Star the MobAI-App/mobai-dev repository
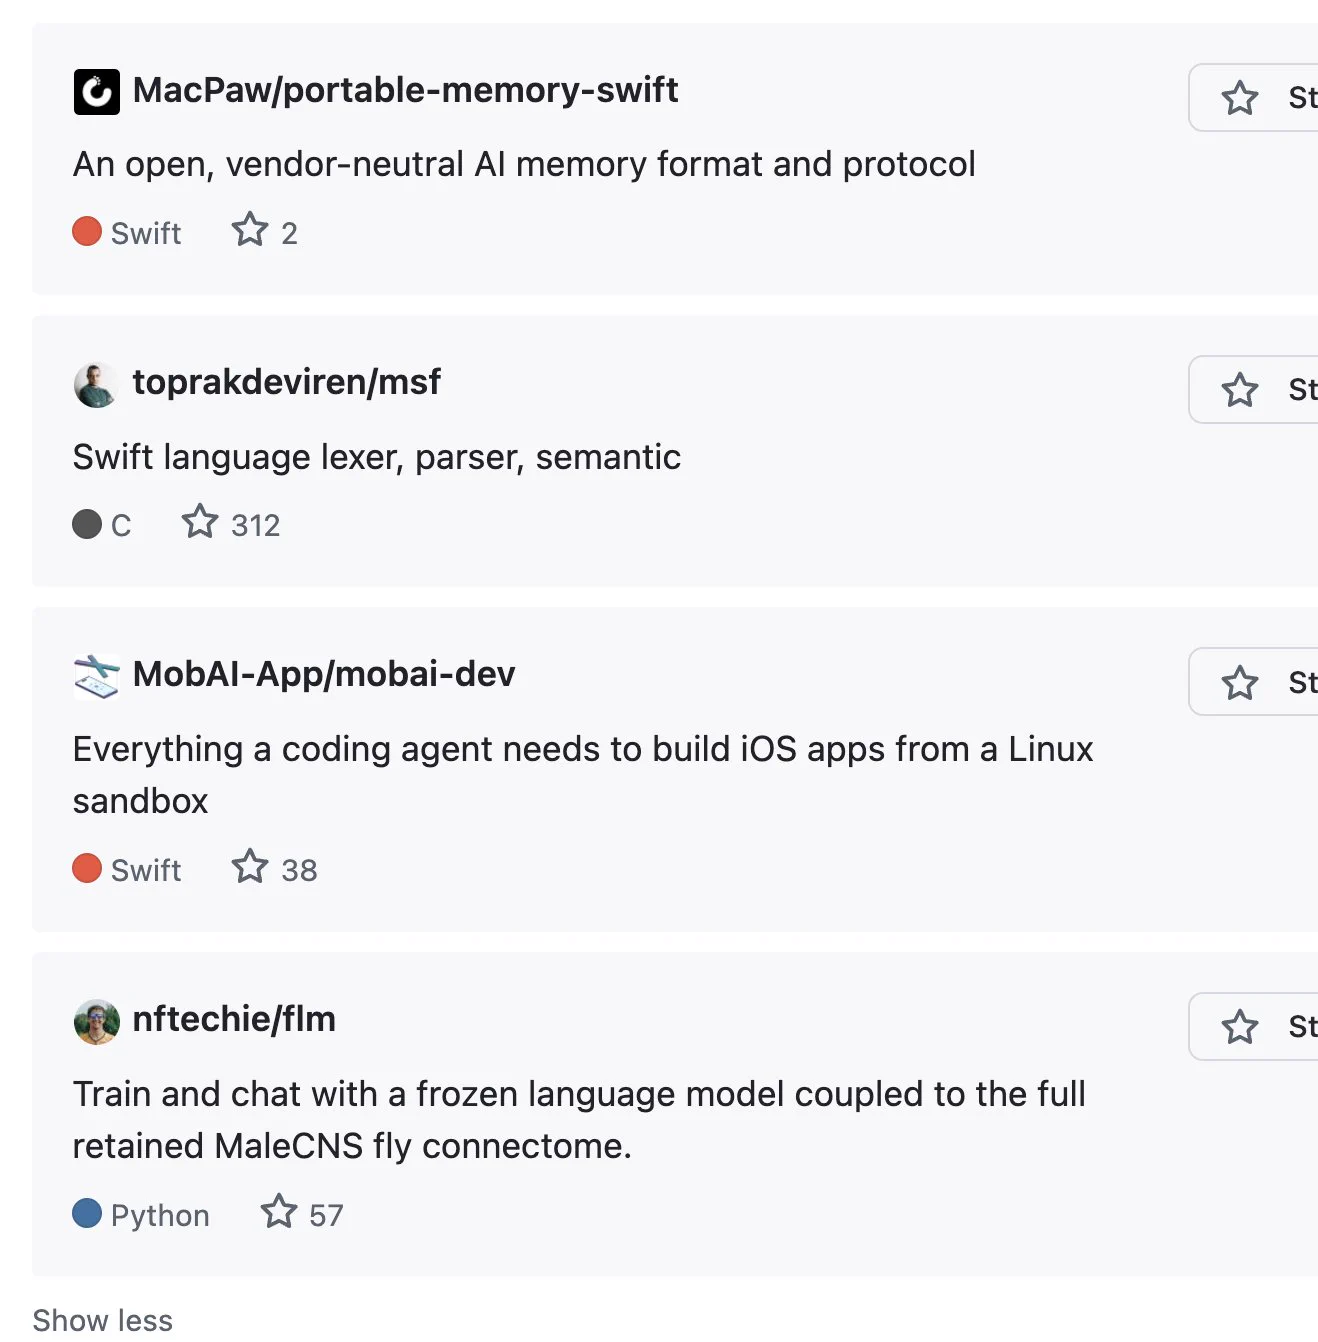The height and width of the screenshot is (1342, 1318). [x=1253, y=682]
